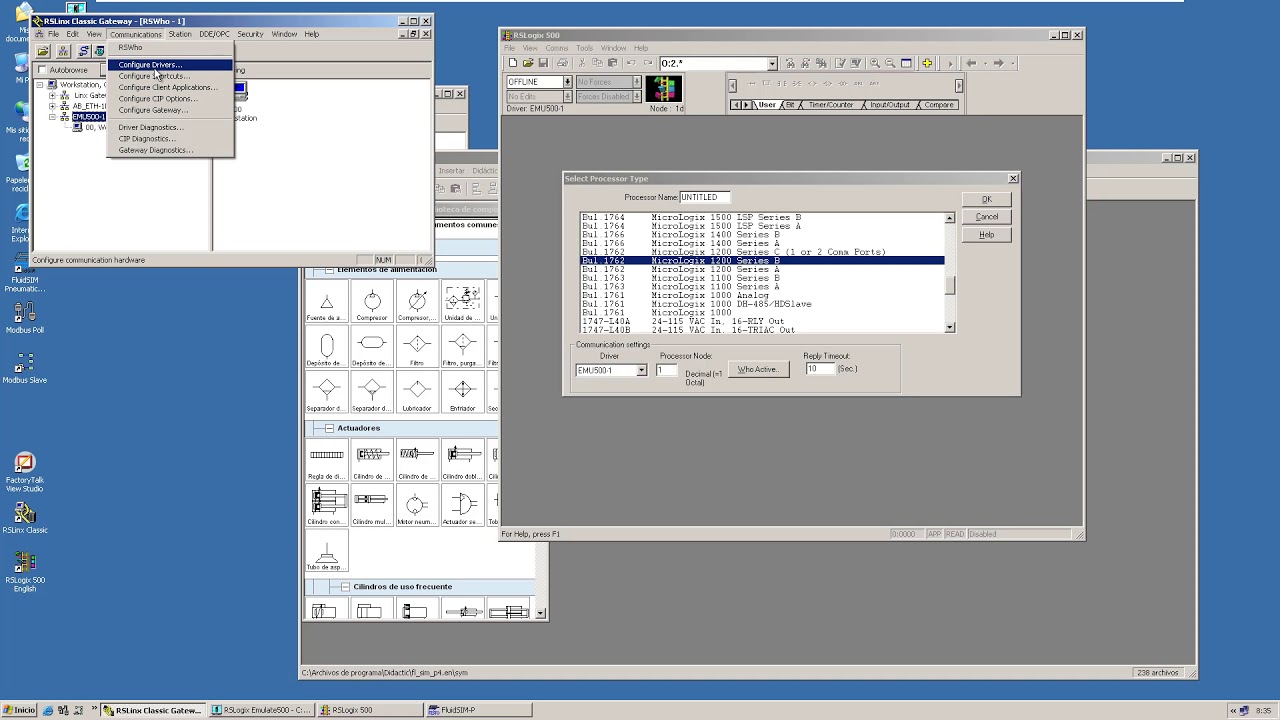This screenshot has width=1280, height=720.
Task: Click the Reply Timeout field showing 10
Action: click(820, 369)
